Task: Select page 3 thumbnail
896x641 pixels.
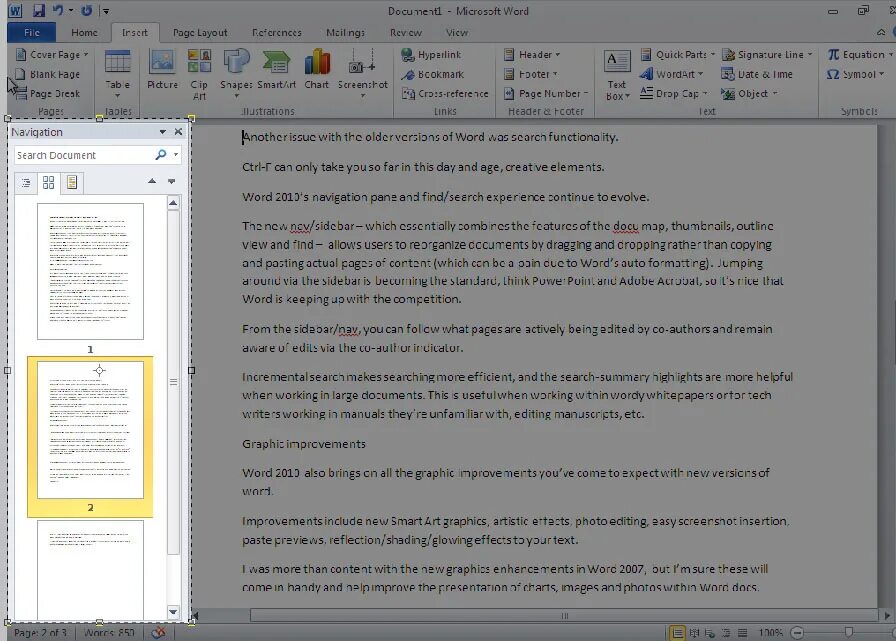Action: pos(90,570)
